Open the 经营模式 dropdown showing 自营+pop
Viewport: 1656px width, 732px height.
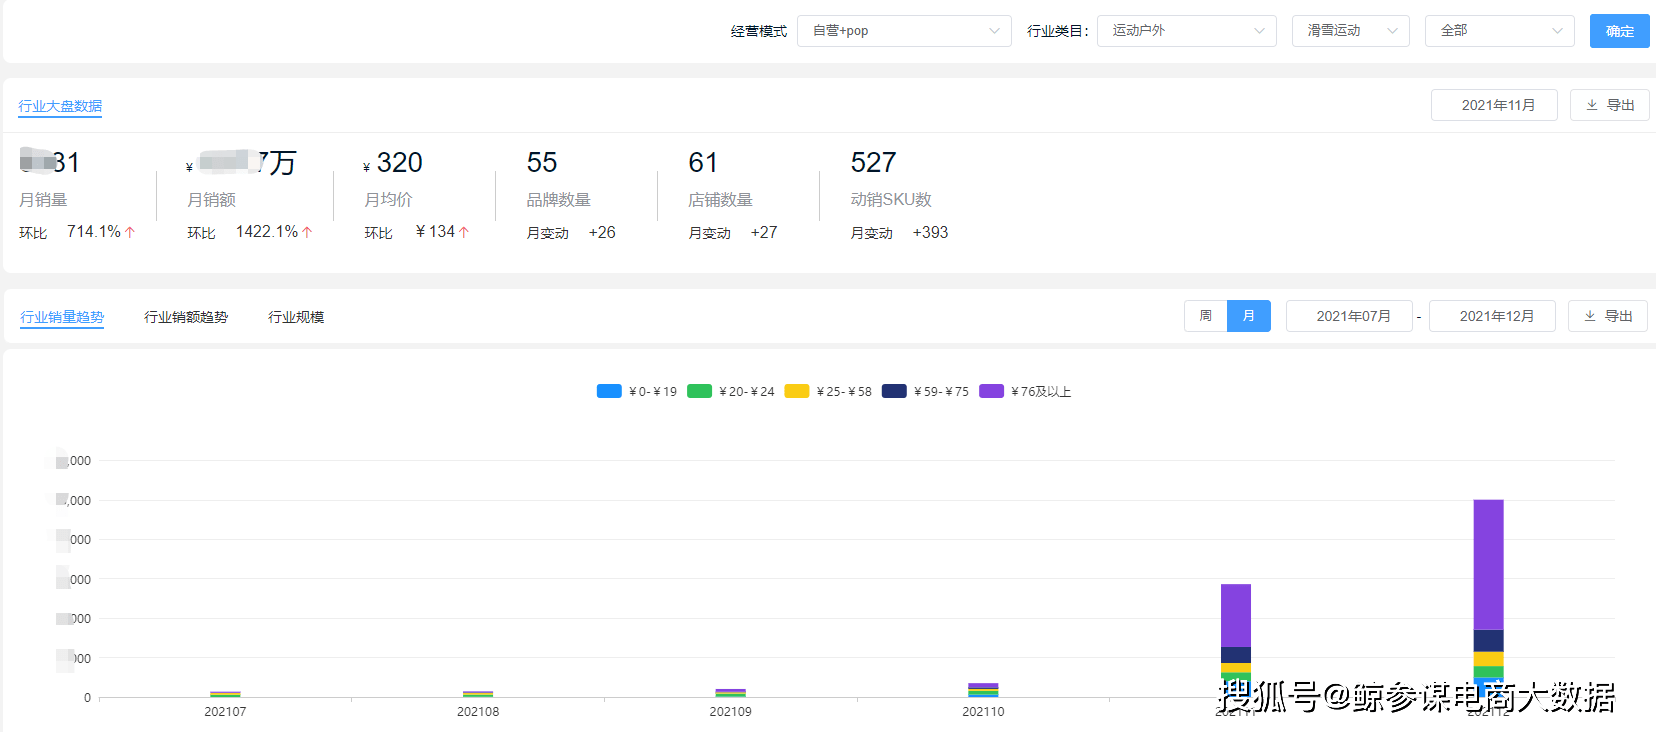point(904,31)
